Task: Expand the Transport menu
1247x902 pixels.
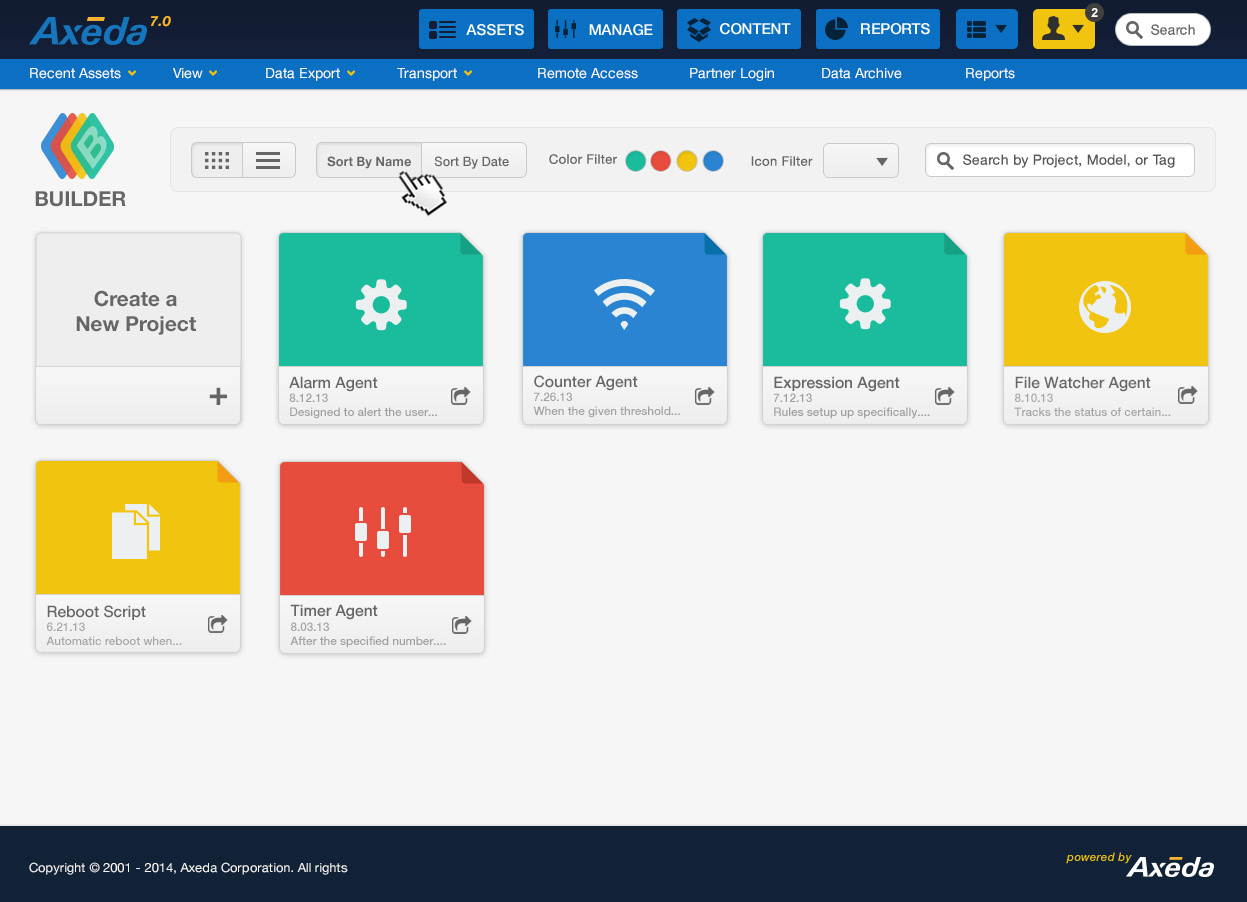Action: coord(435,73)
